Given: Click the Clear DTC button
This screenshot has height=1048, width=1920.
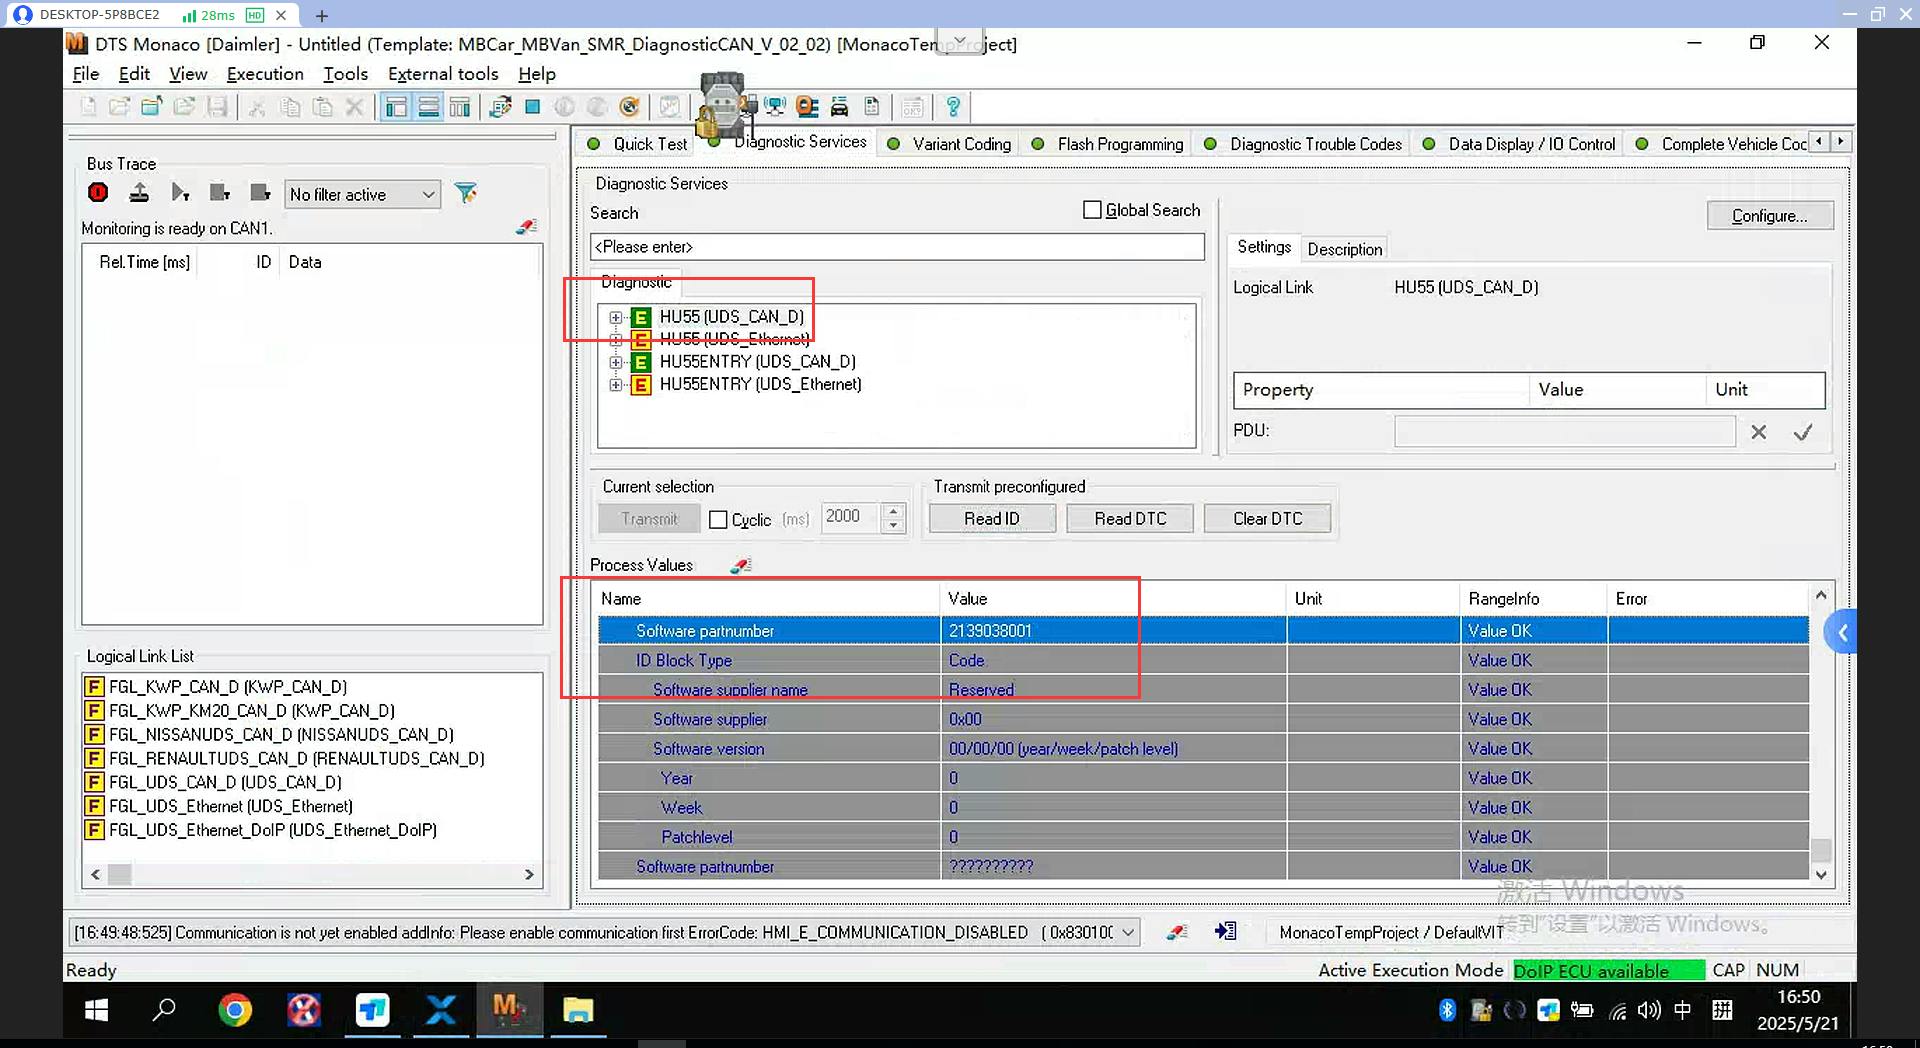Looking at the screenshot, I should point(1267,519).
